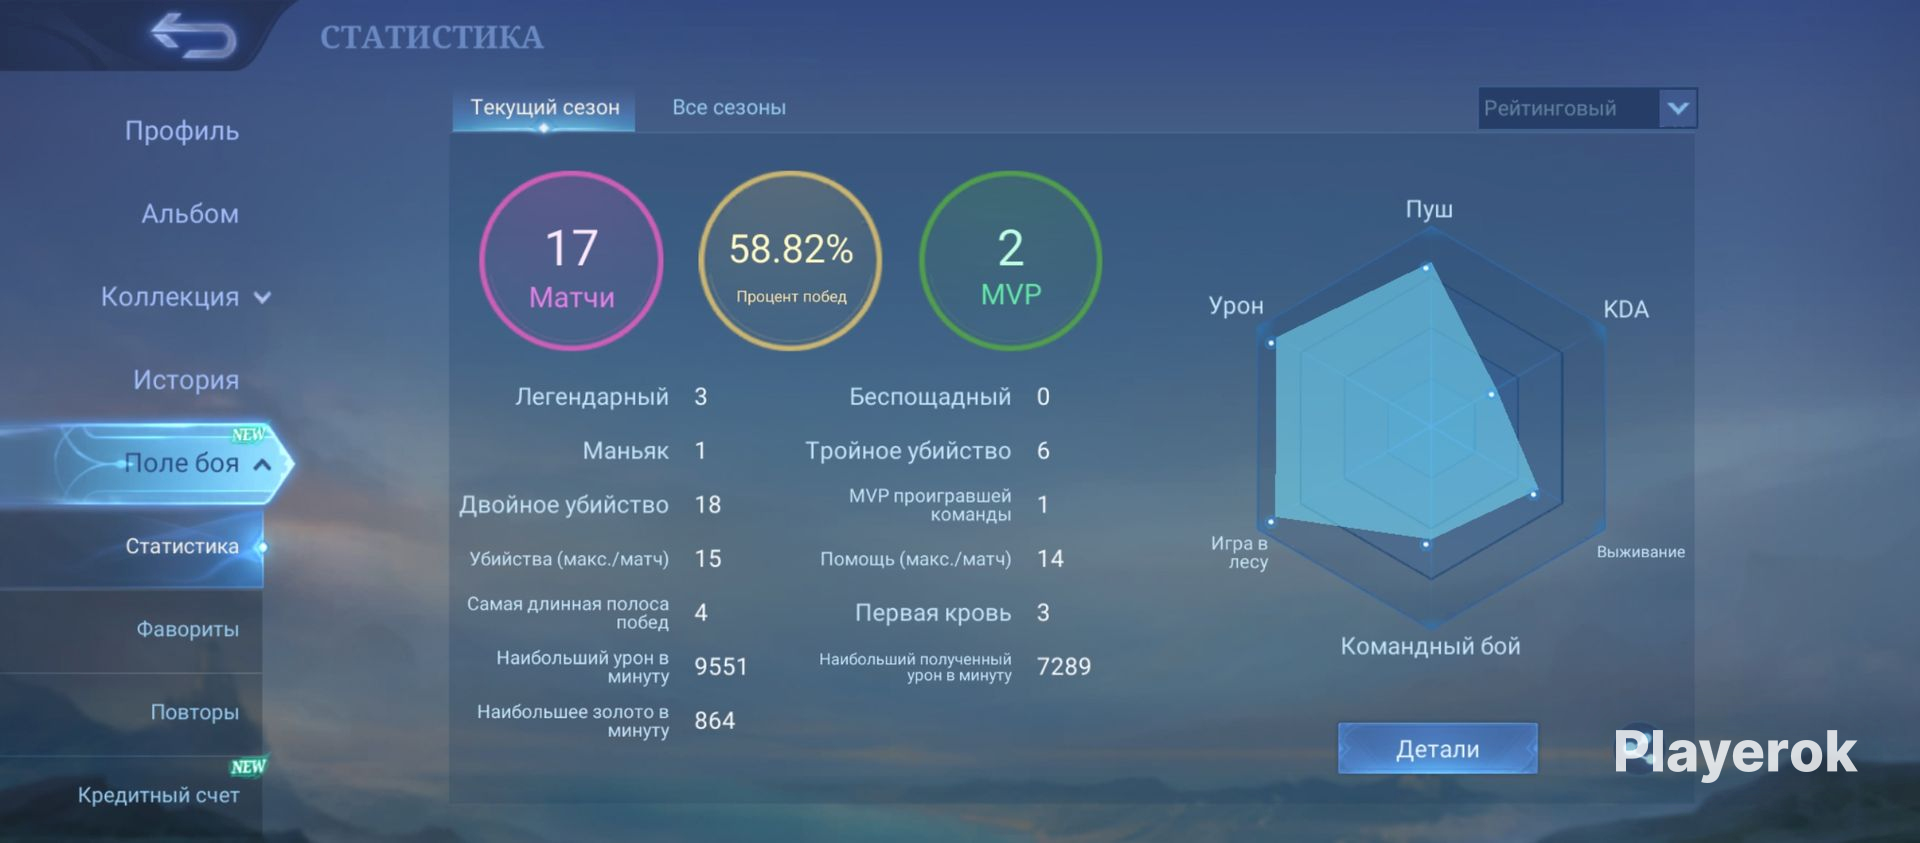Click the Детали button
The image size is (1920, 843).
(1438, 748)
